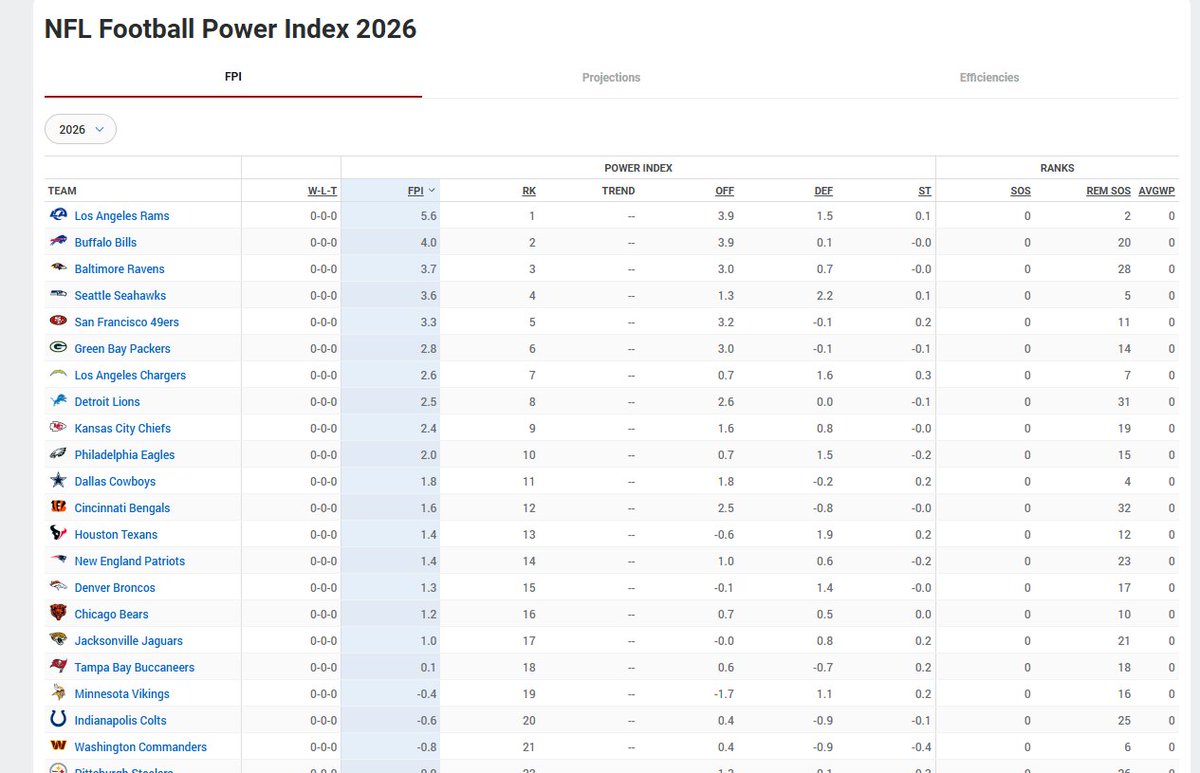Click the Detroit Lions team logo

point(58,401)
